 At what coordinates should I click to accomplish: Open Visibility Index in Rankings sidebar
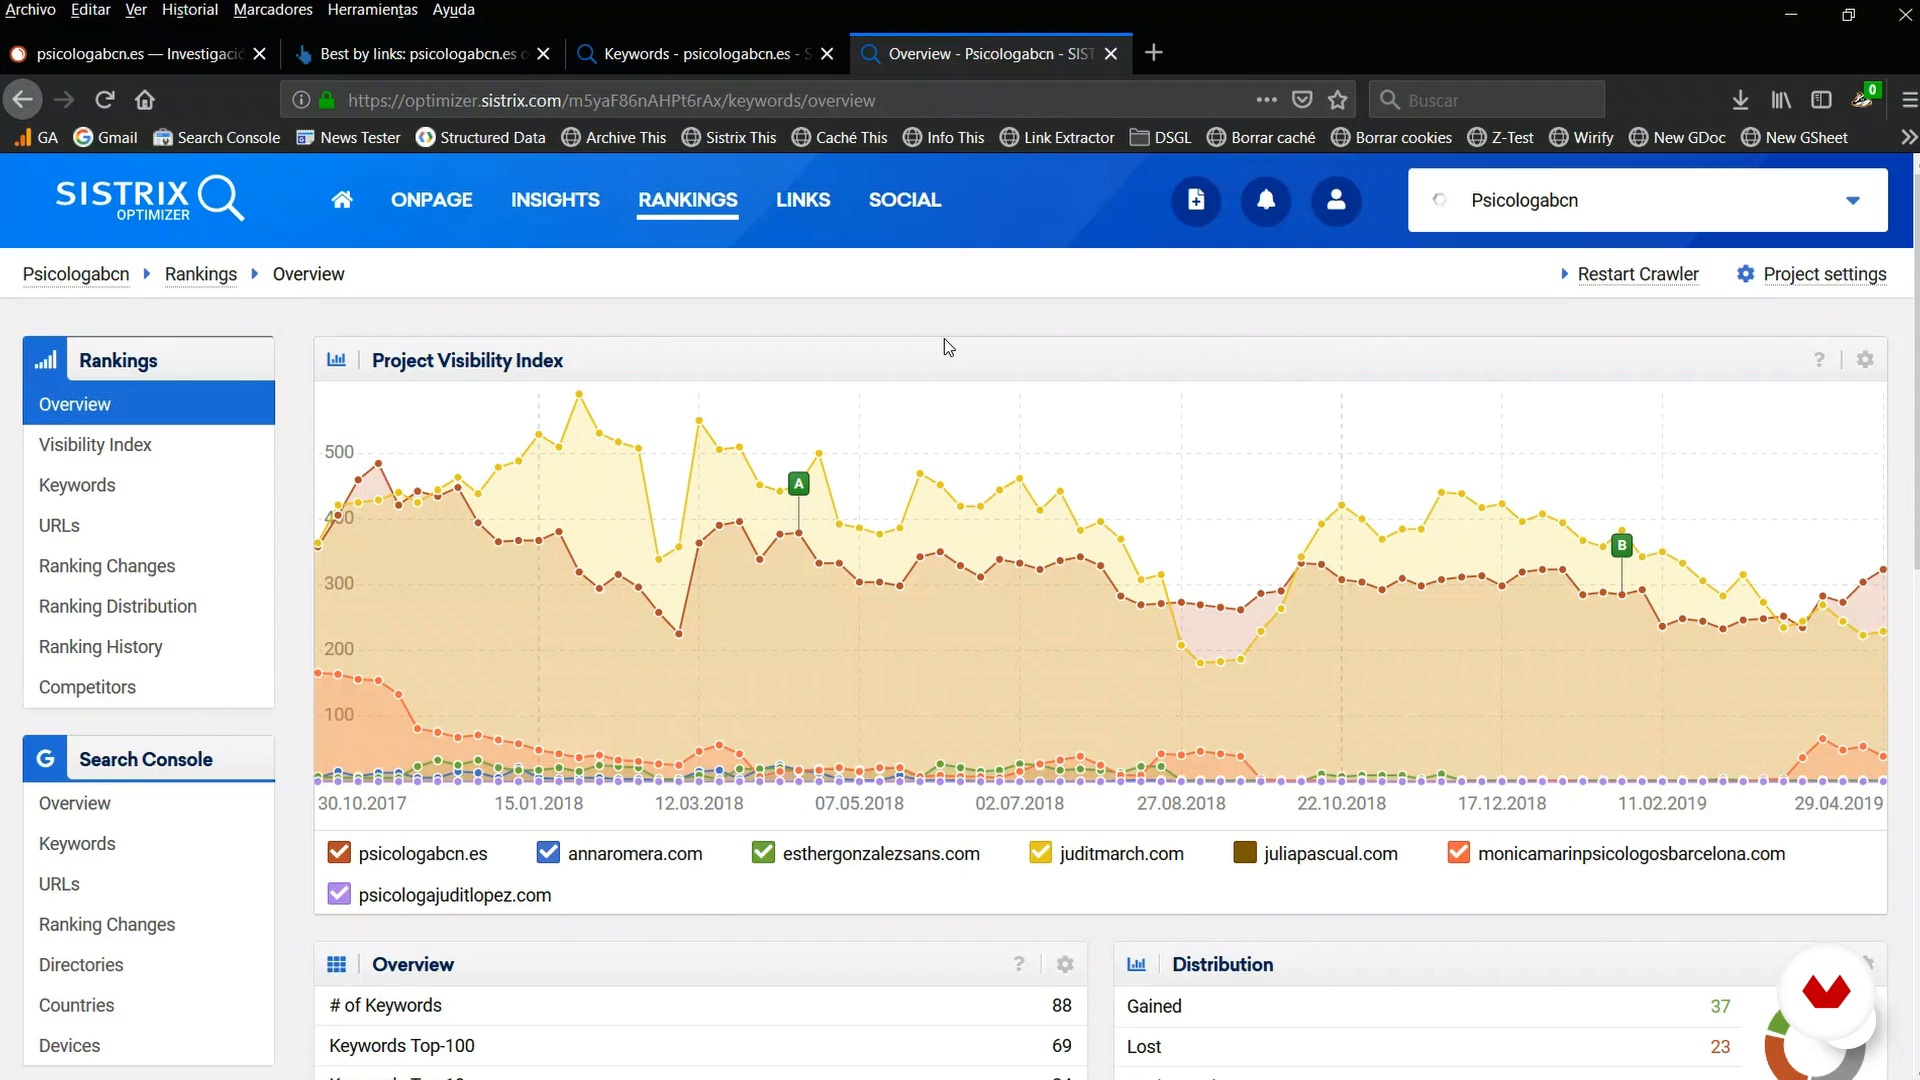click(95, 445)
